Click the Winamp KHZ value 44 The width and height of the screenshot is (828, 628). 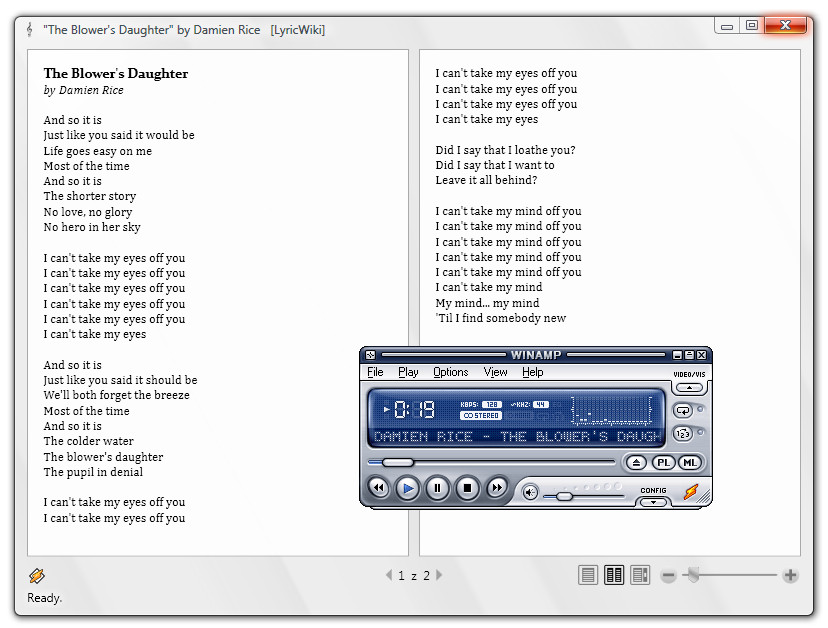click(541, 405)
